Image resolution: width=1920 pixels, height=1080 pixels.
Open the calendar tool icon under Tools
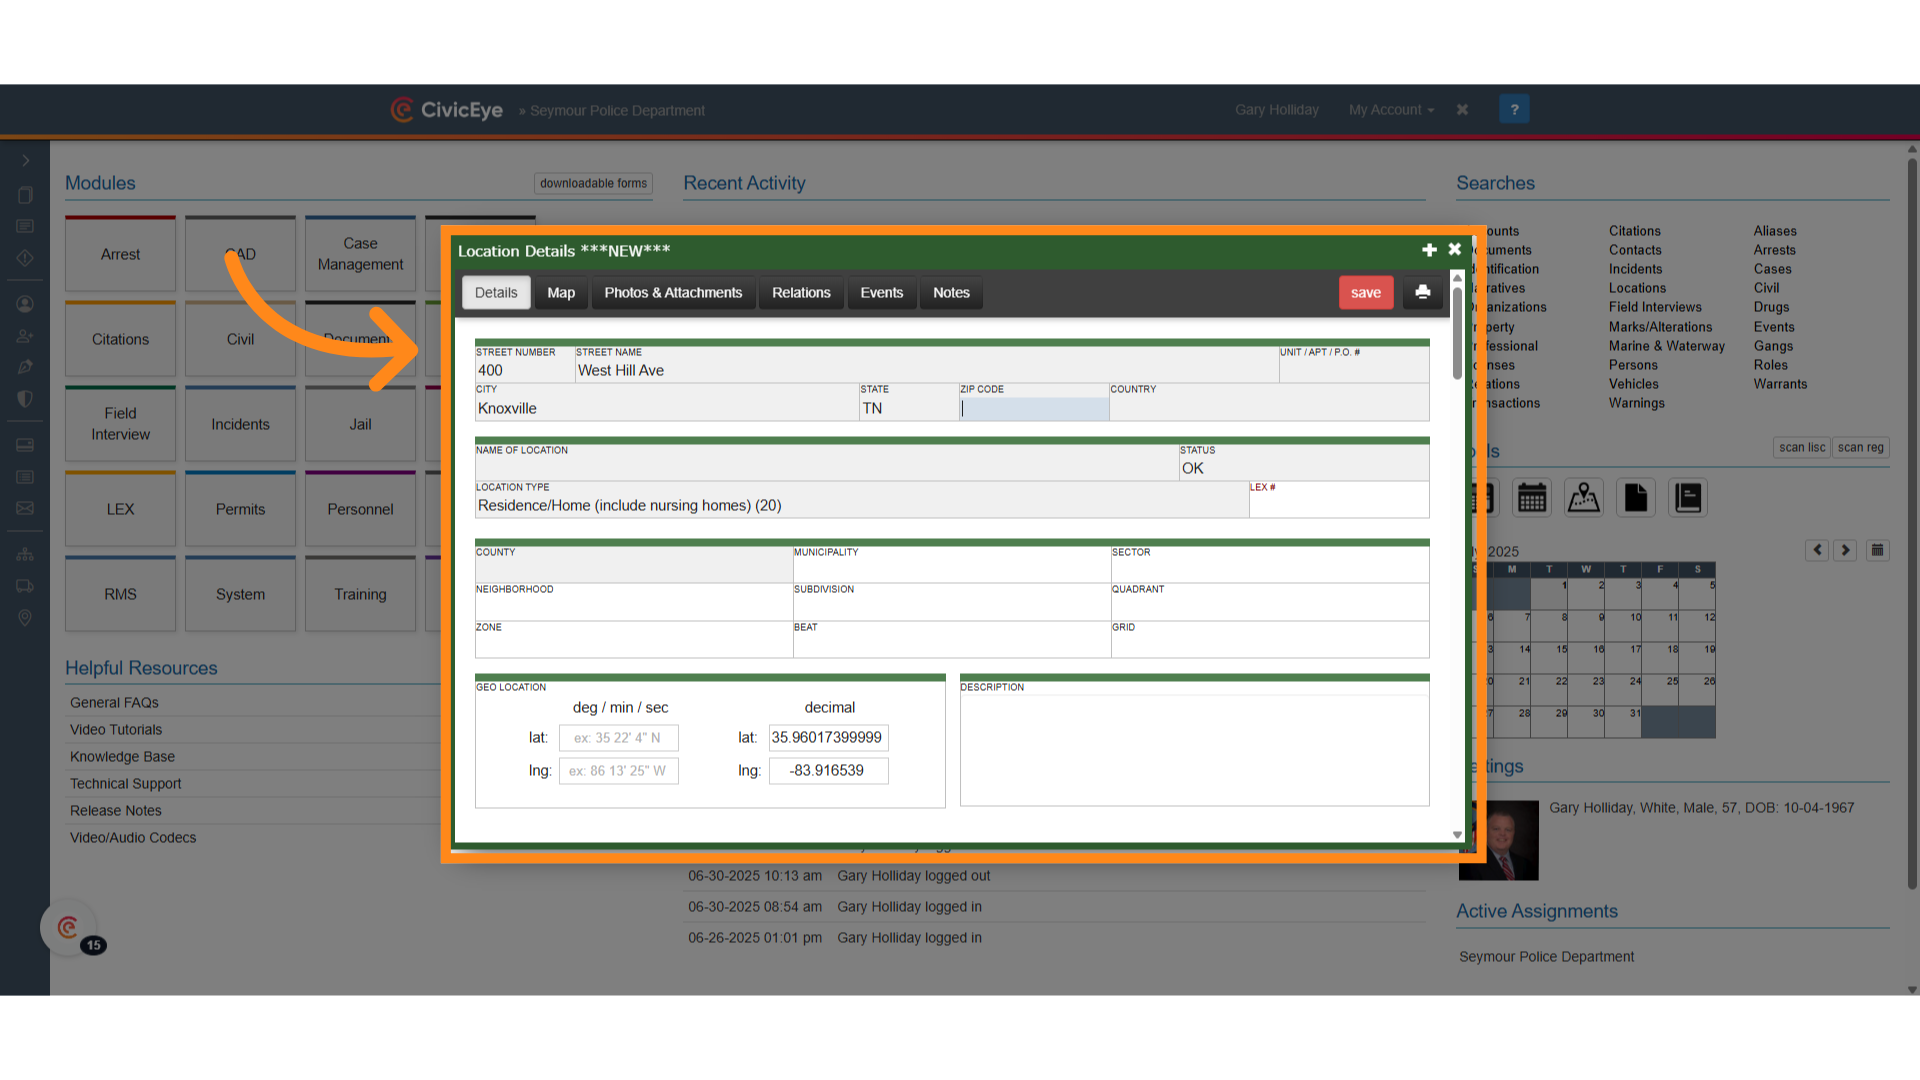[1532, 497]
